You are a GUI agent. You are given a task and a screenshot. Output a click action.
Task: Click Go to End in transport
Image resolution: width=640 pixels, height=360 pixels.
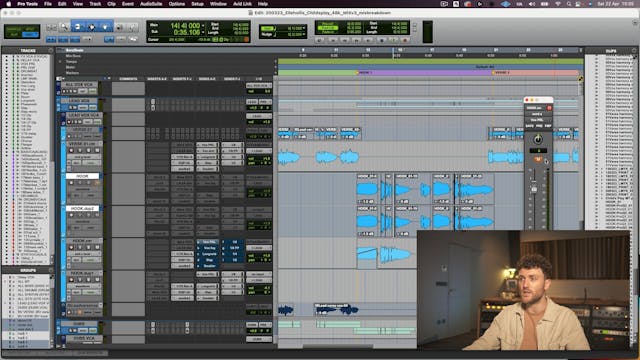[369, 40]
